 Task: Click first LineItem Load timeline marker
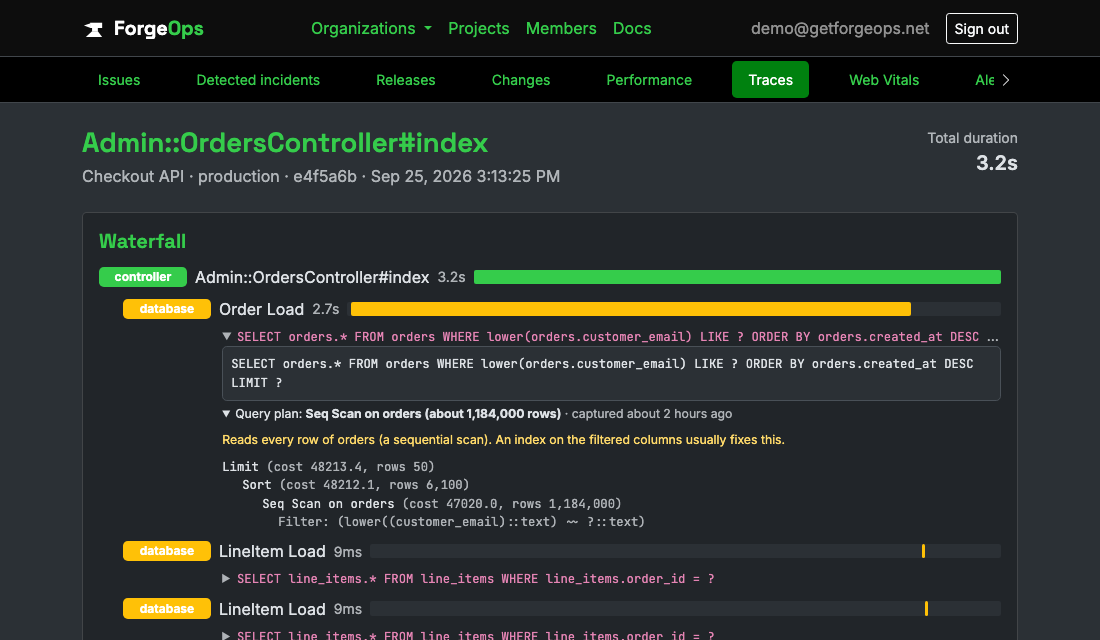(923, 552)
